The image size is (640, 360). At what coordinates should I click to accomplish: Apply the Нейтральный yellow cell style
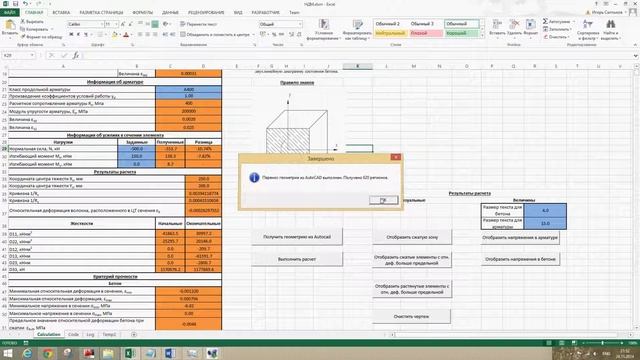(390, 33)
